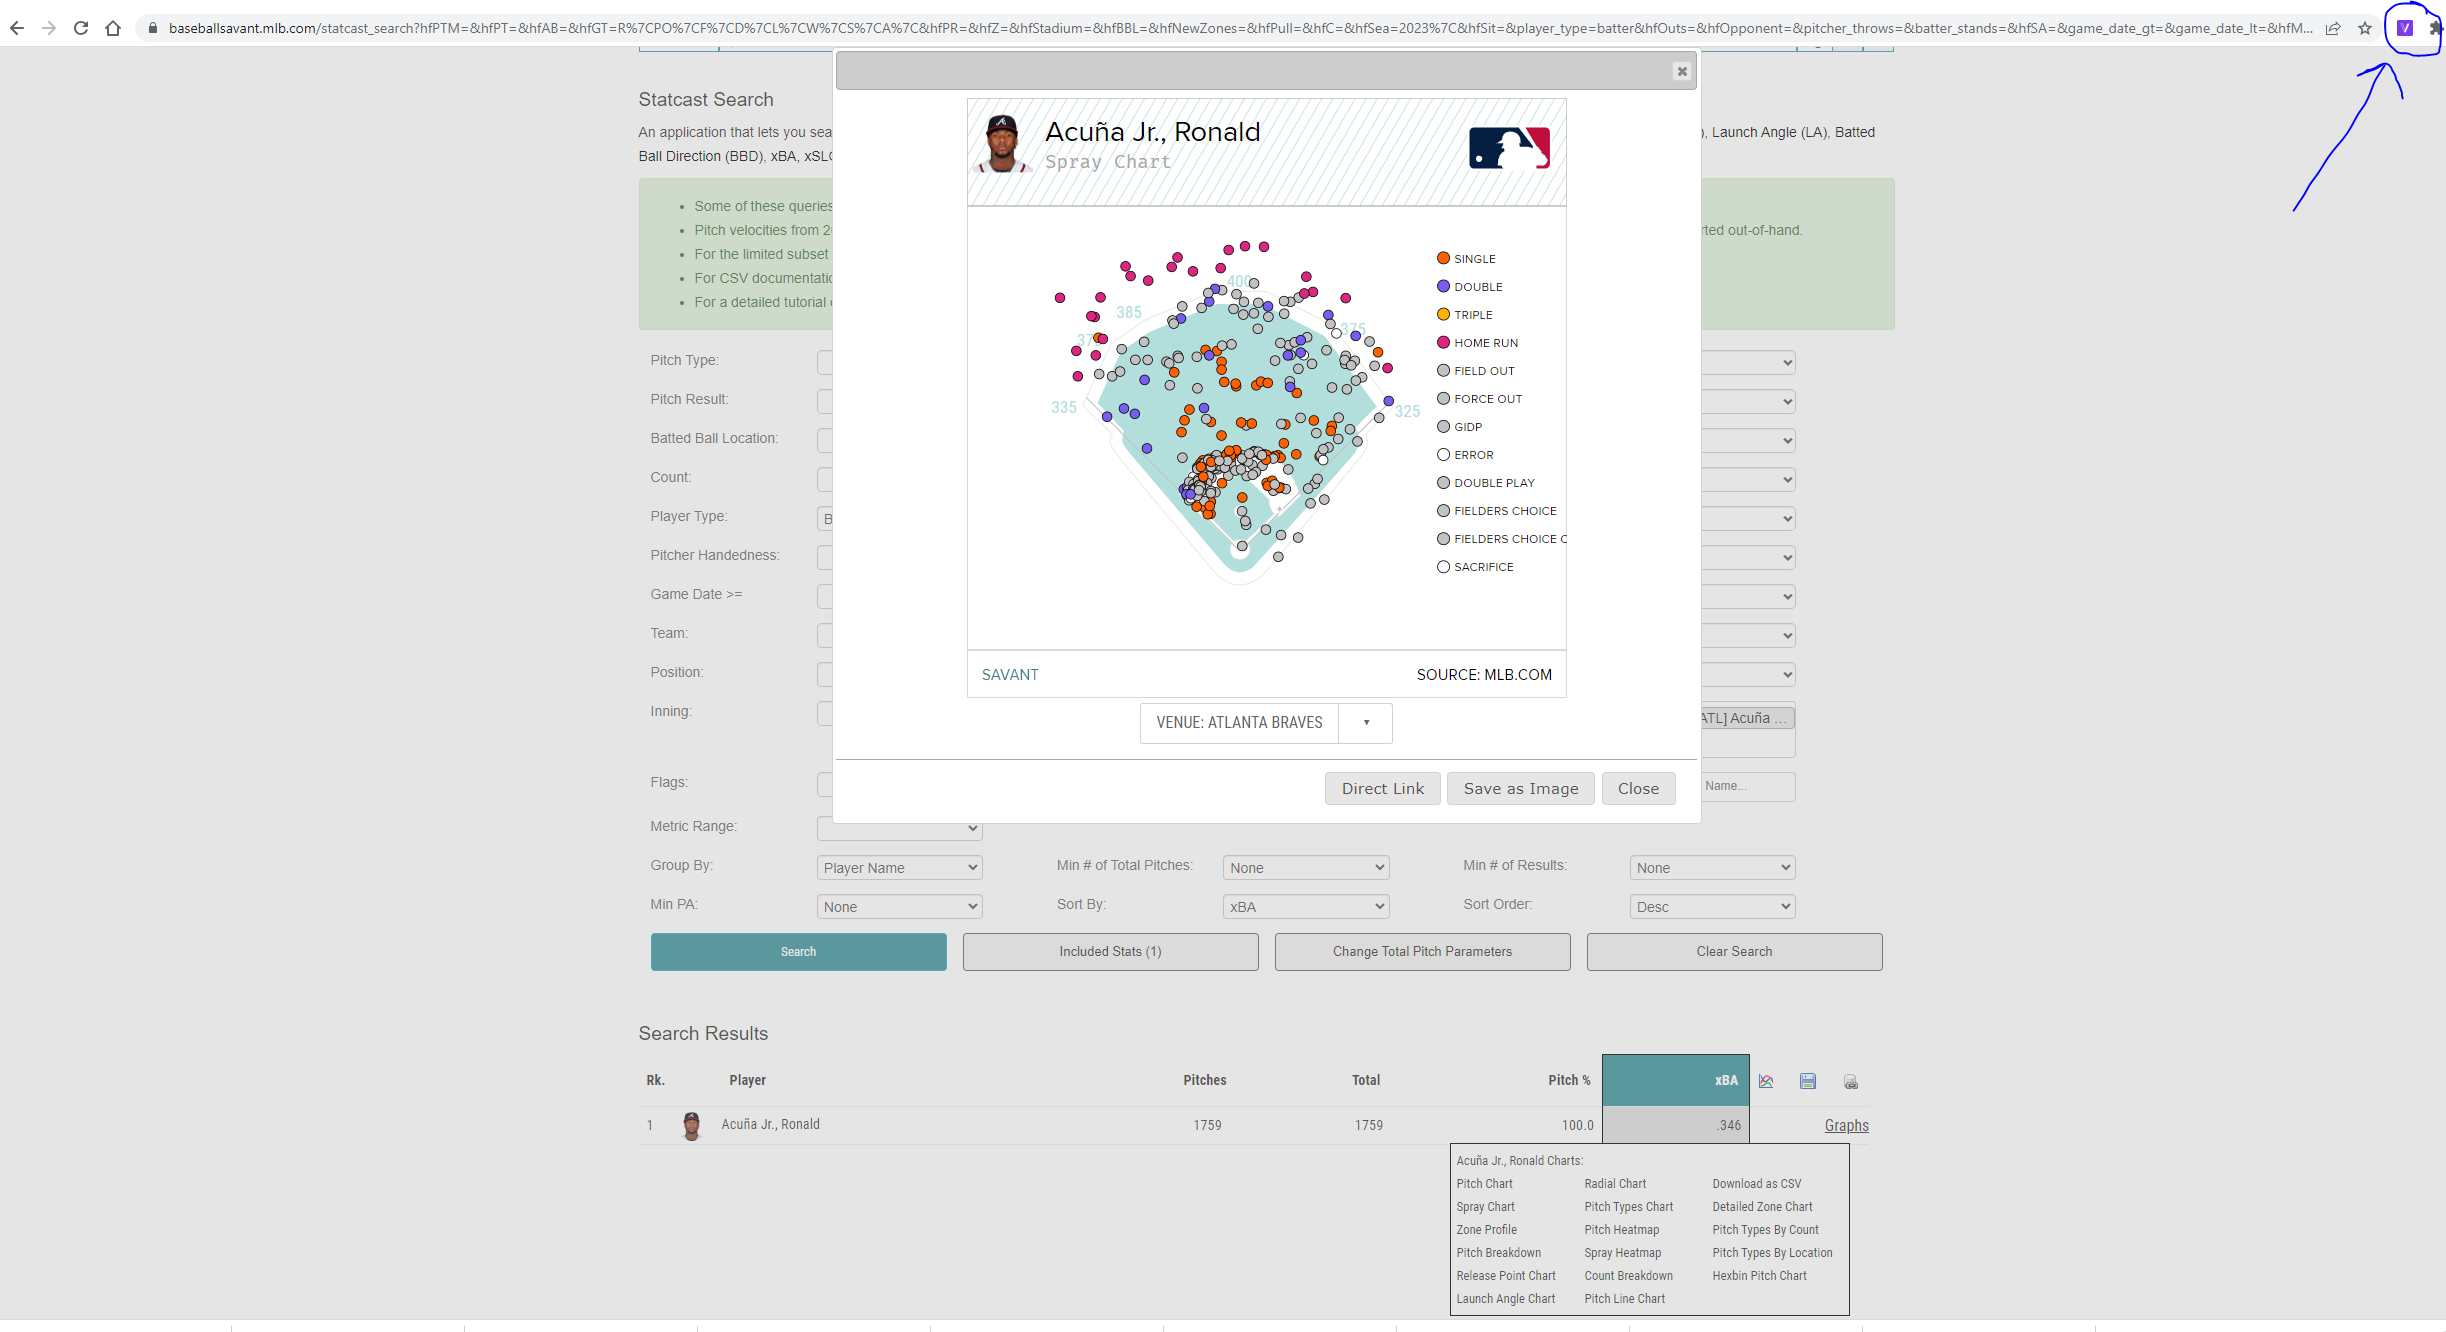Toggle SINGLE legend entry in spray chart

(1474, 259)
